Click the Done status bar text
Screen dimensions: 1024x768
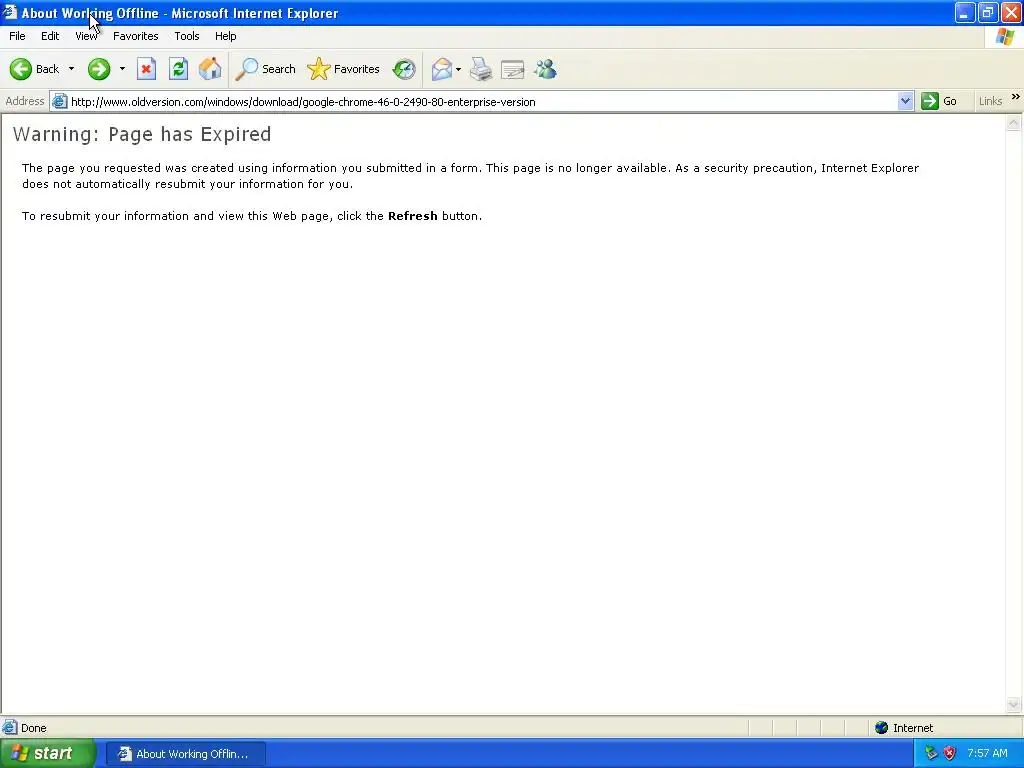pos(33,728)
